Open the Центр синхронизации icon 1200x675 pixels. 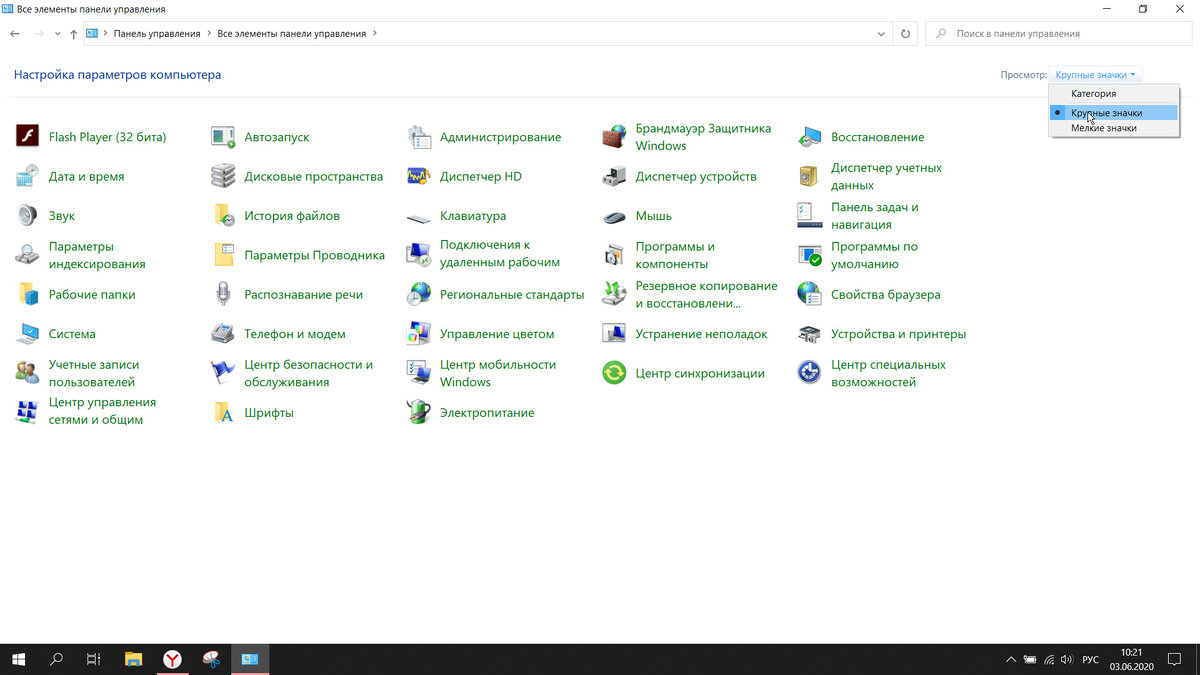[614, 373]
